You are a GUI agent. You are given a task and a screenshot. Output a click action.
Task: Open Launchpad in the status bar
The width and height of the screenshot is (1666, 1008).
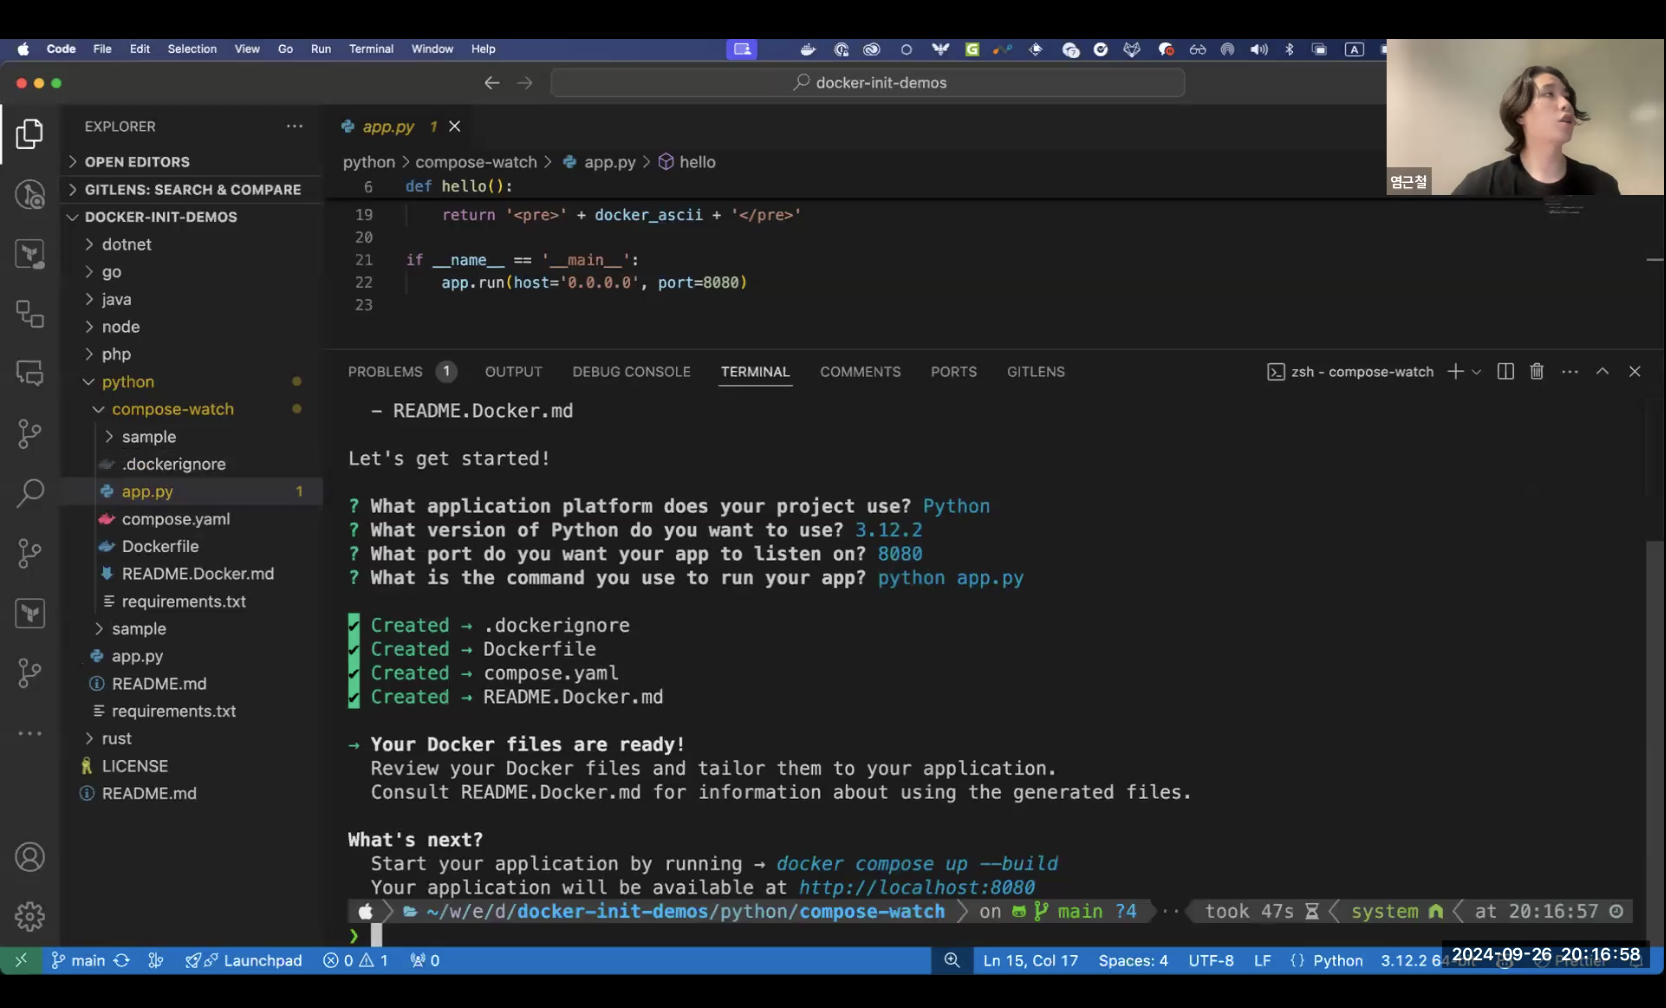(x=244, y=960)
